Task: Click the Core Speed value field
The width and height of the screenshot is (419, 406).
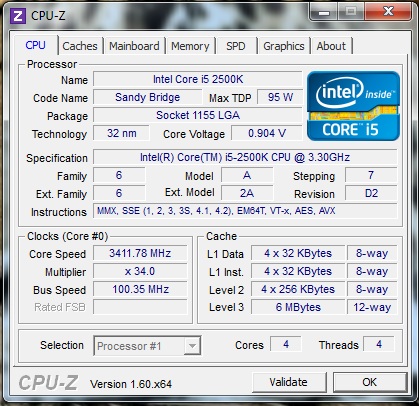Action: point(140,253)
